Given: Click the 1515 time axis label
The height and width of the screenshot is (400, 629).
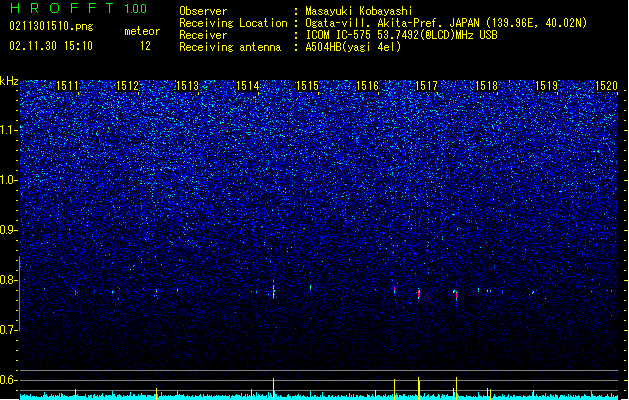Looking at the screenshot, I should 307,86.
